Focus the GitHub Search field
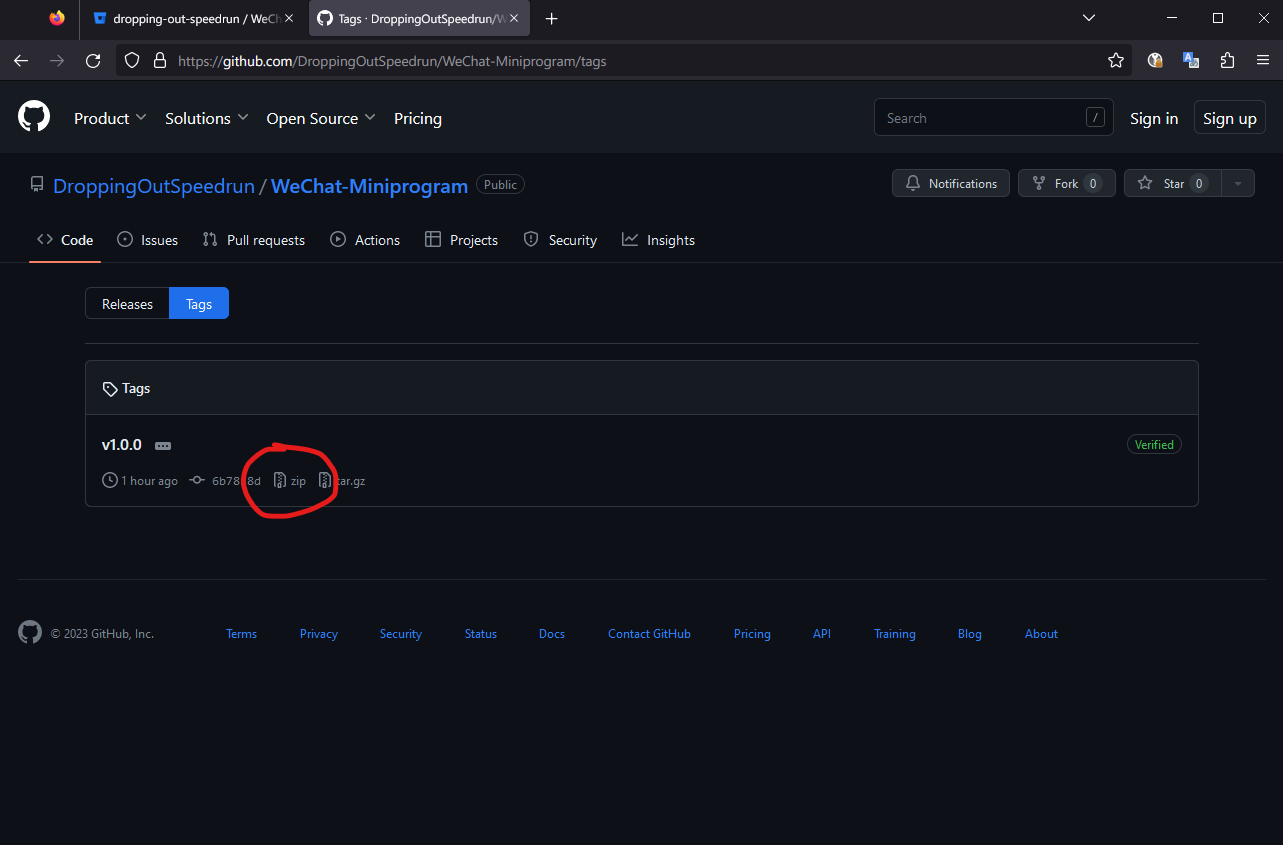 (993, 118)
